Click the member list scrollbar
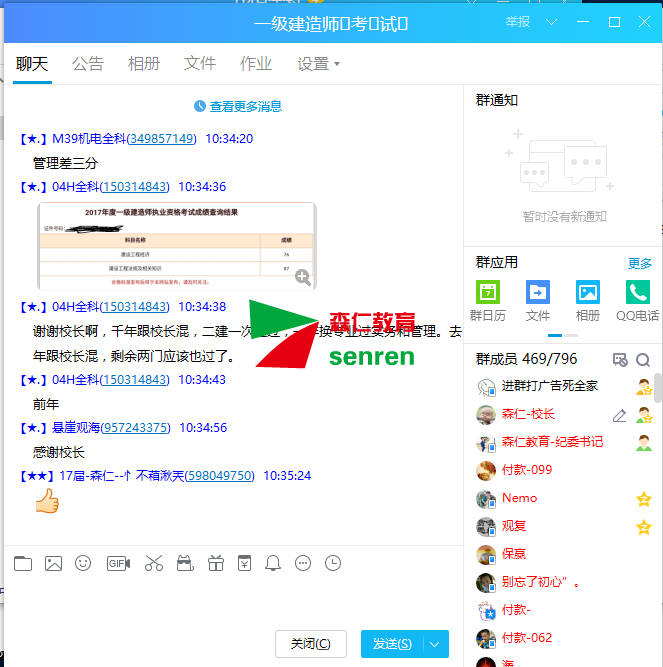Screen dimensions: 663x667 (x=658, y=388)
